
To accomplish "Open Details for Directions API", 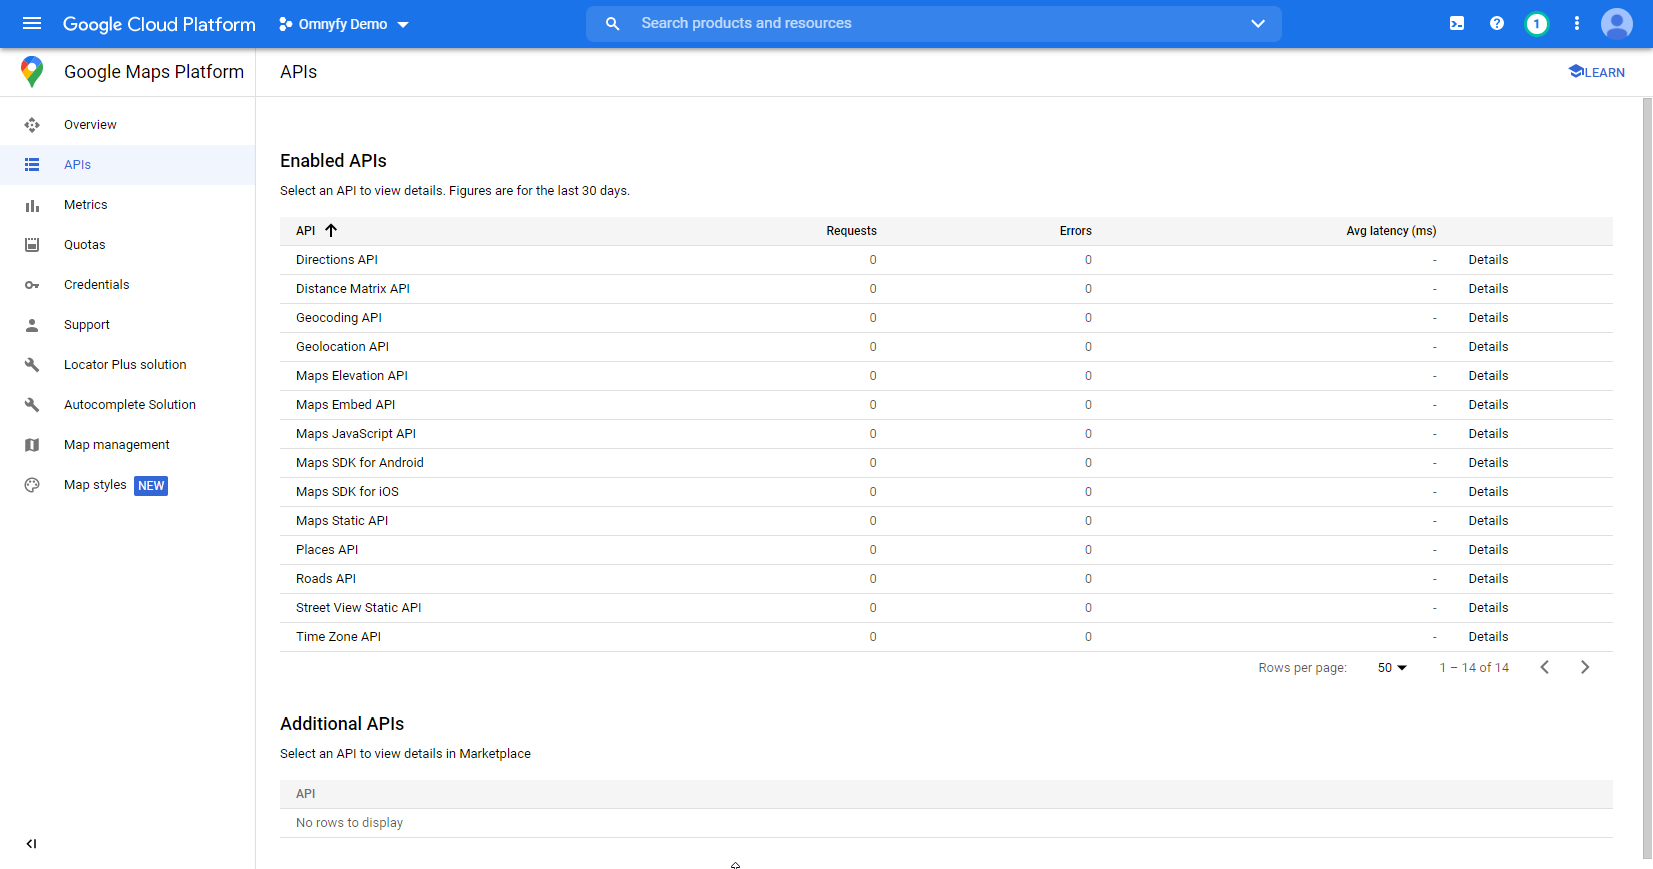I will point(1488,260).
